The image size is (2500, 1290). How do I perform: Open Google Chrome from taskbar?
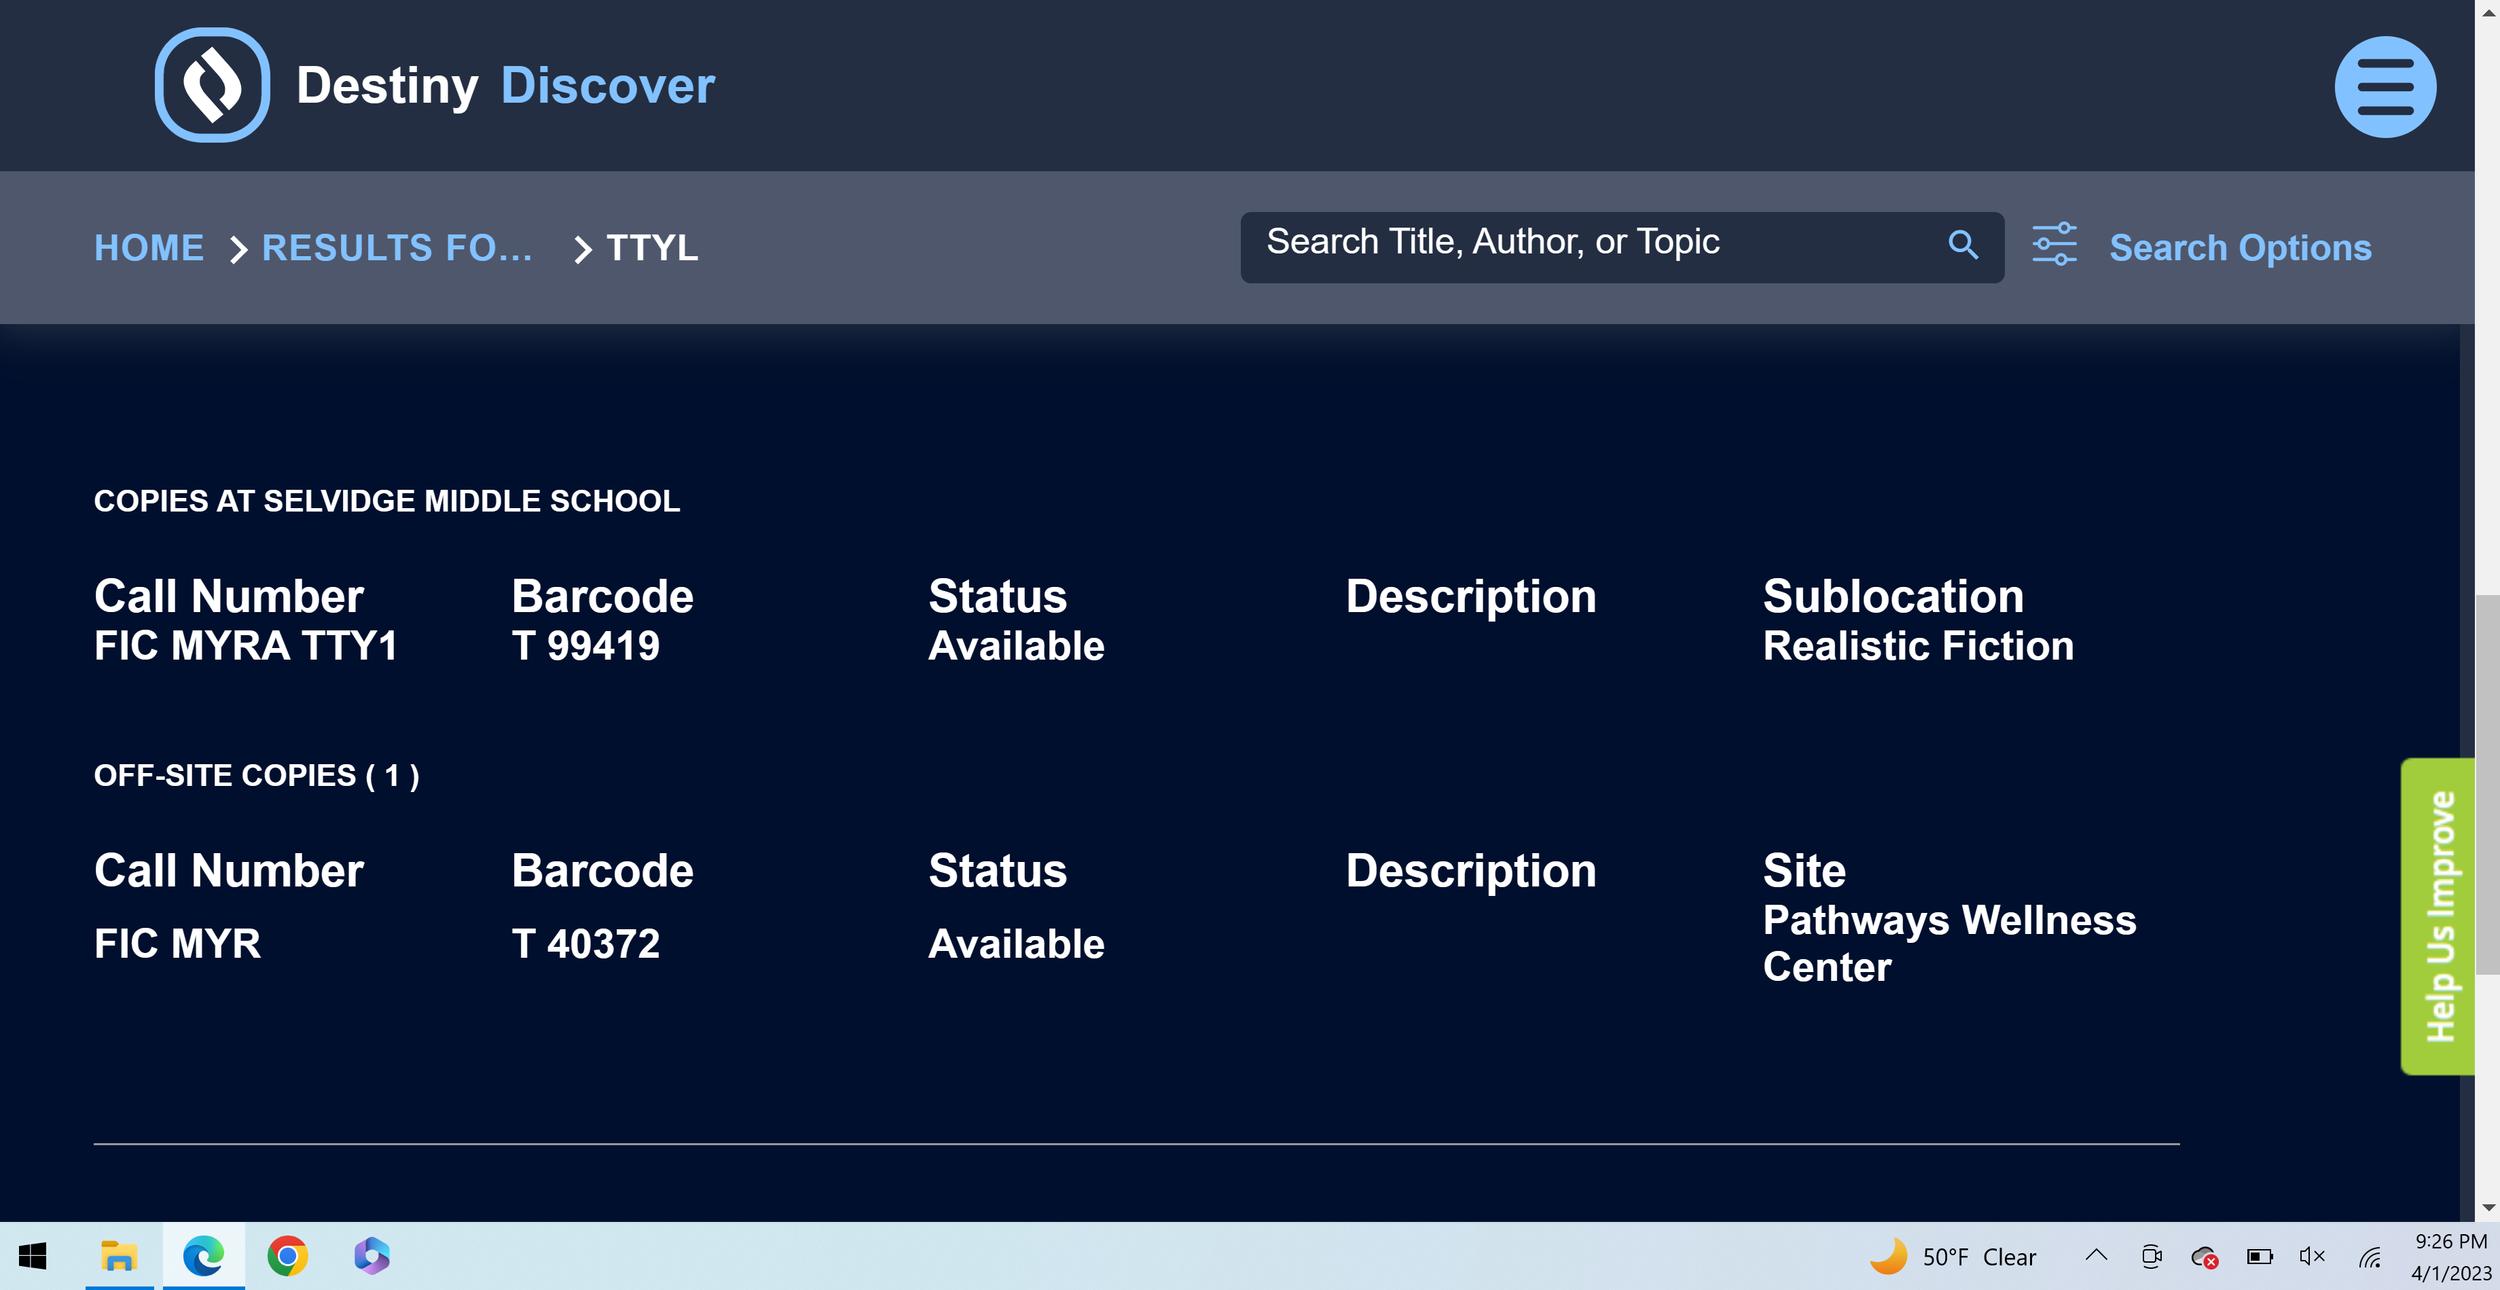(288, 1256)
